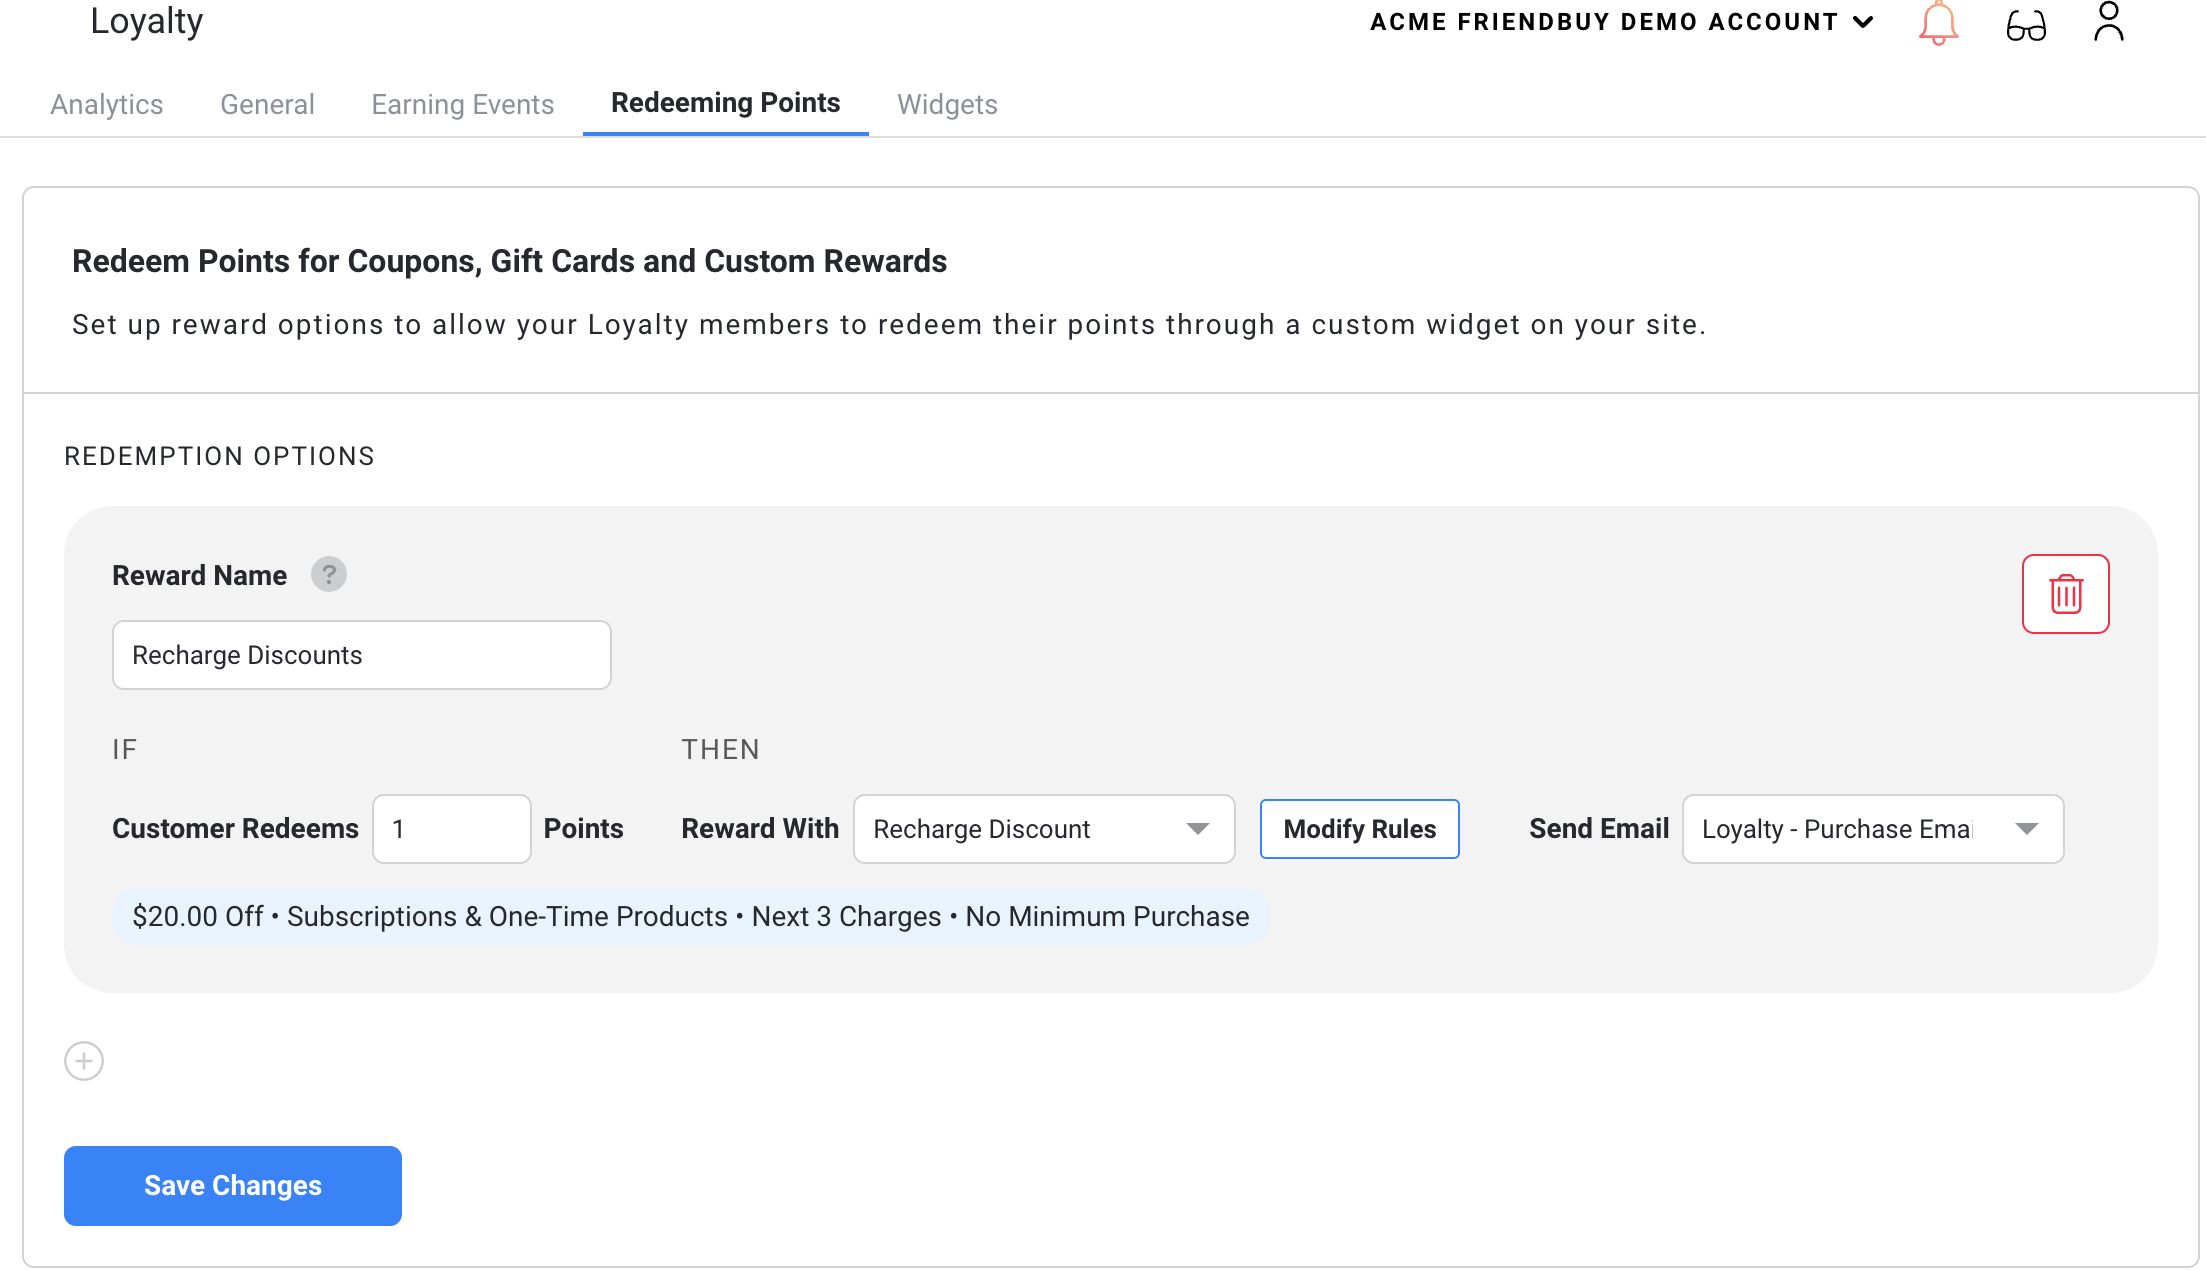Image resolution: width=2206 pixels, height=1270 pixels.
Task: Open the Reward With dropdown
Action: pos(1044,829)
